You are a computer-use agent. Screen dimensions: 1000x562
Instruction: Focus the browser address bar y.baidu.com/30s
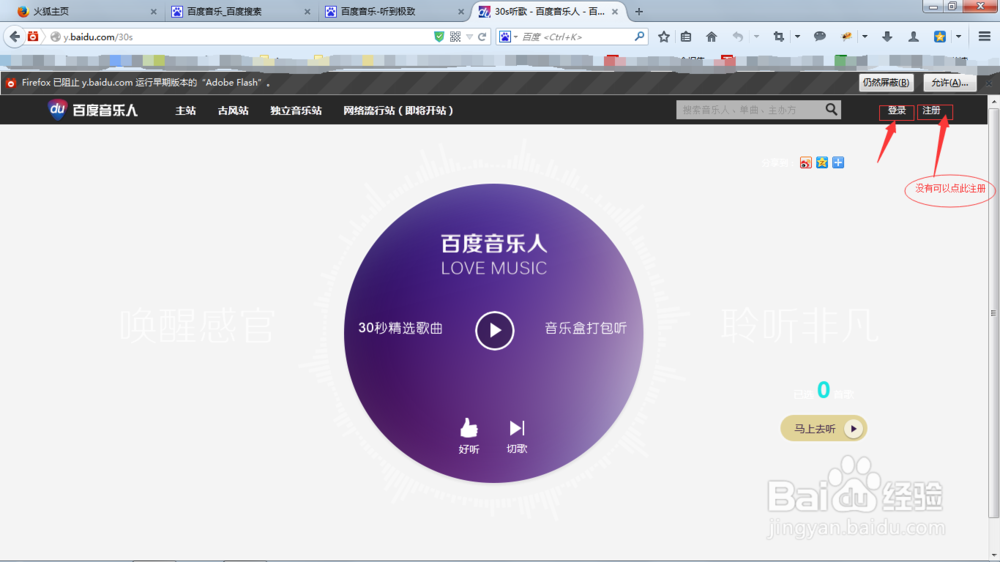click(x=246, y=37)
